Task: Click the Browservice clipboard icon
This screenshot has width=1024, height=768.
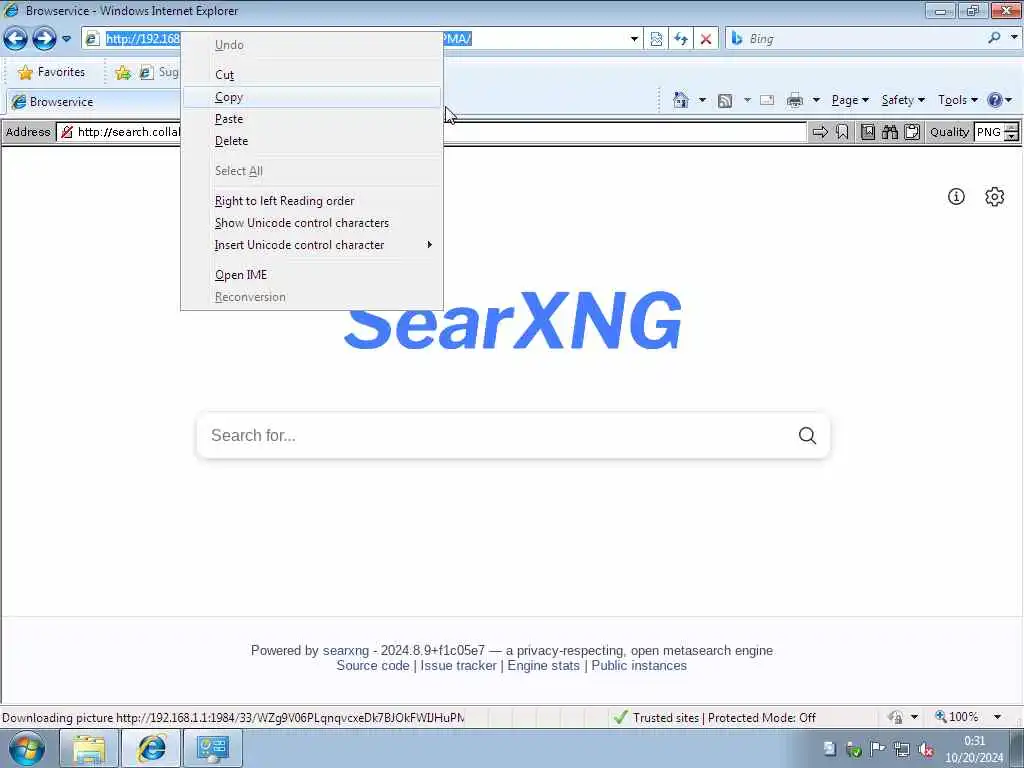Action: [912, 133]
